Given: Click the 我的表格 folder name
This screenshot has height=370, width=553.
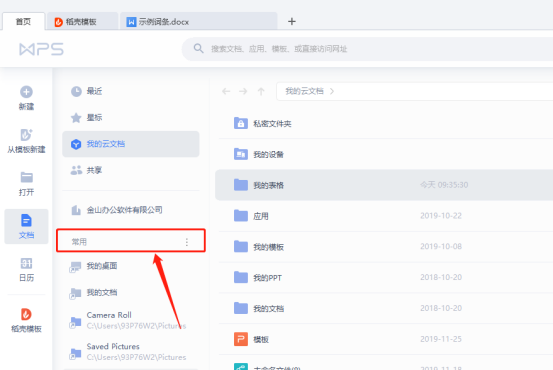Looking at the screenshot, I should click(268, 185).
